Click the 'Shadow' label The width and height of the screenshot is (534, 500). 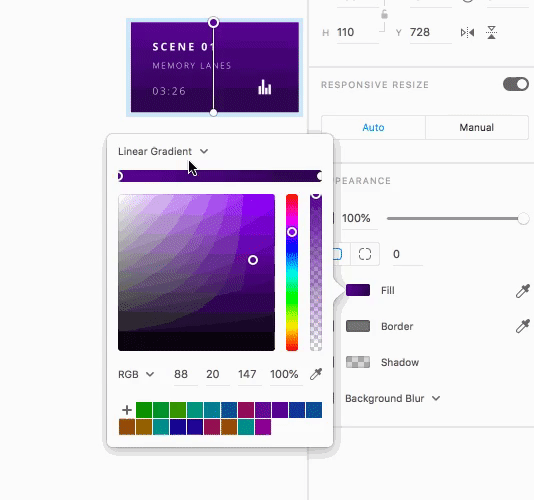pos(400,362)
